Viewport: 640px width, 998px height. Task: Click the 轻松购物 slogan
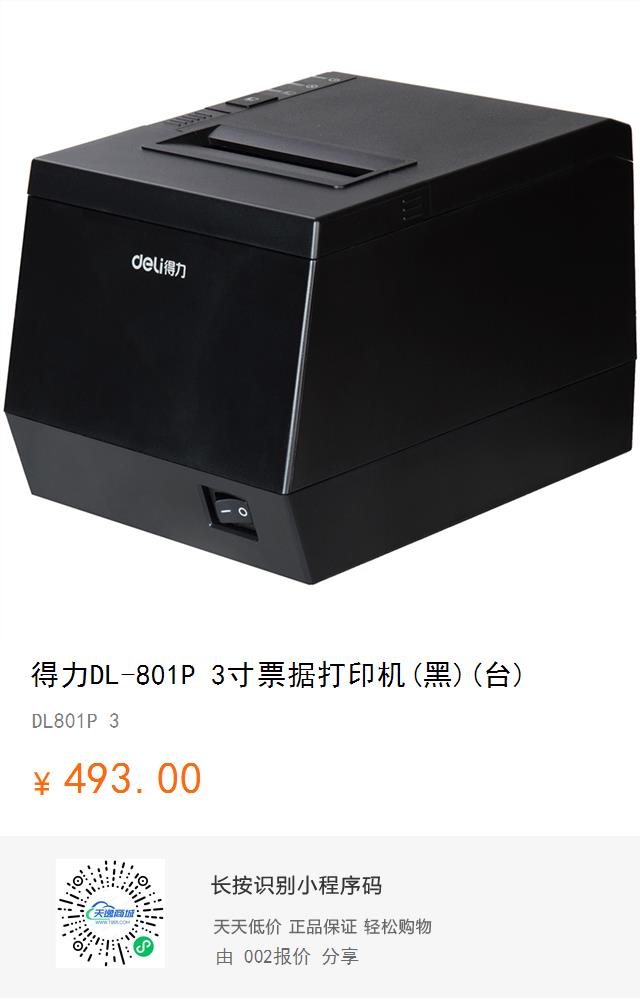398,926
